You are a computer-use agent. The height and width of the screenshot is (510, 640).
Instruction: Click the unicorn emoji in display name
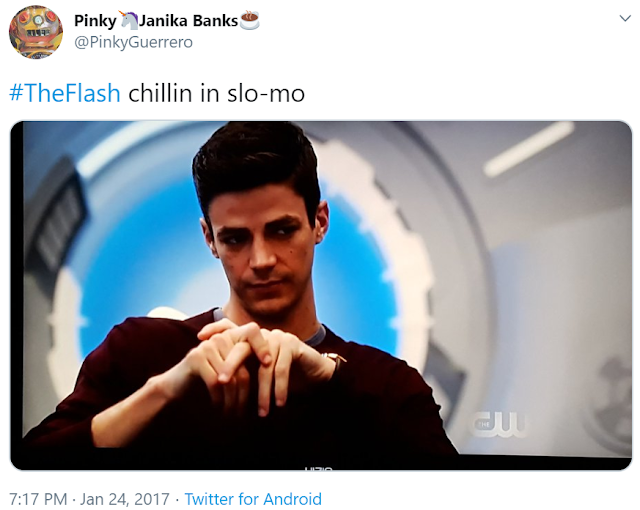(128, 20)
